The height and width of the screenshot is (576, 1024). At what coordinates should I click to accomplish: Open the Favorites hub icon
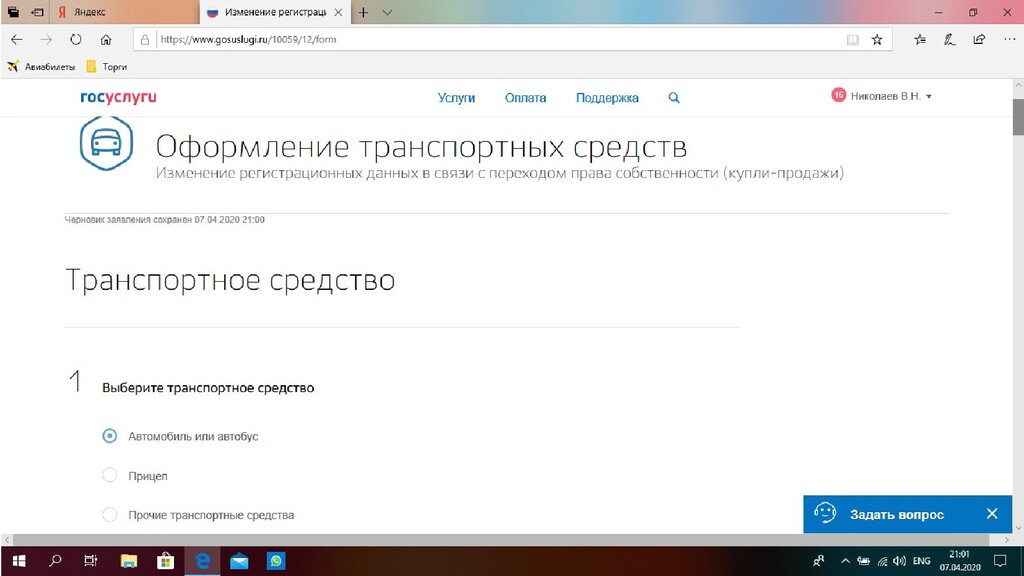click(x=920, y=40)
